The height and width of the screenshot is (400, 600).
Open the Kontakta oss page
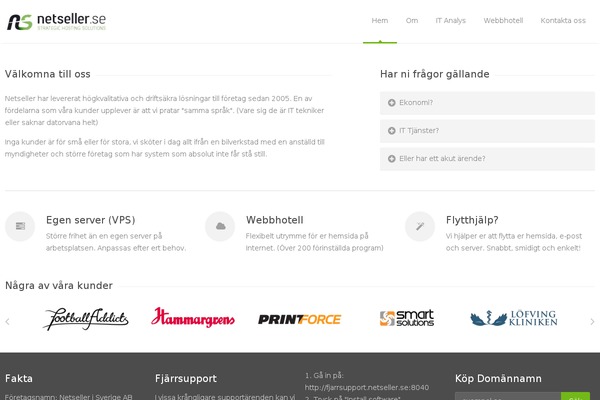coord(563,21)
